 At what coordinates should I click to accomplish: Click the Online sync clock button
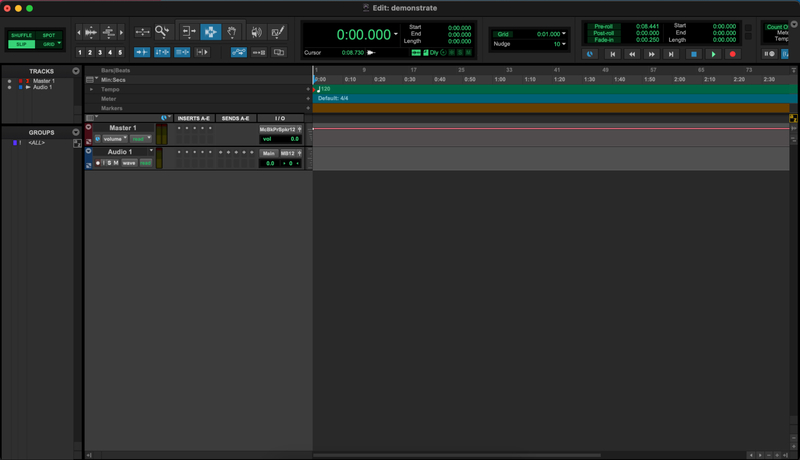(x=590, y=54)
